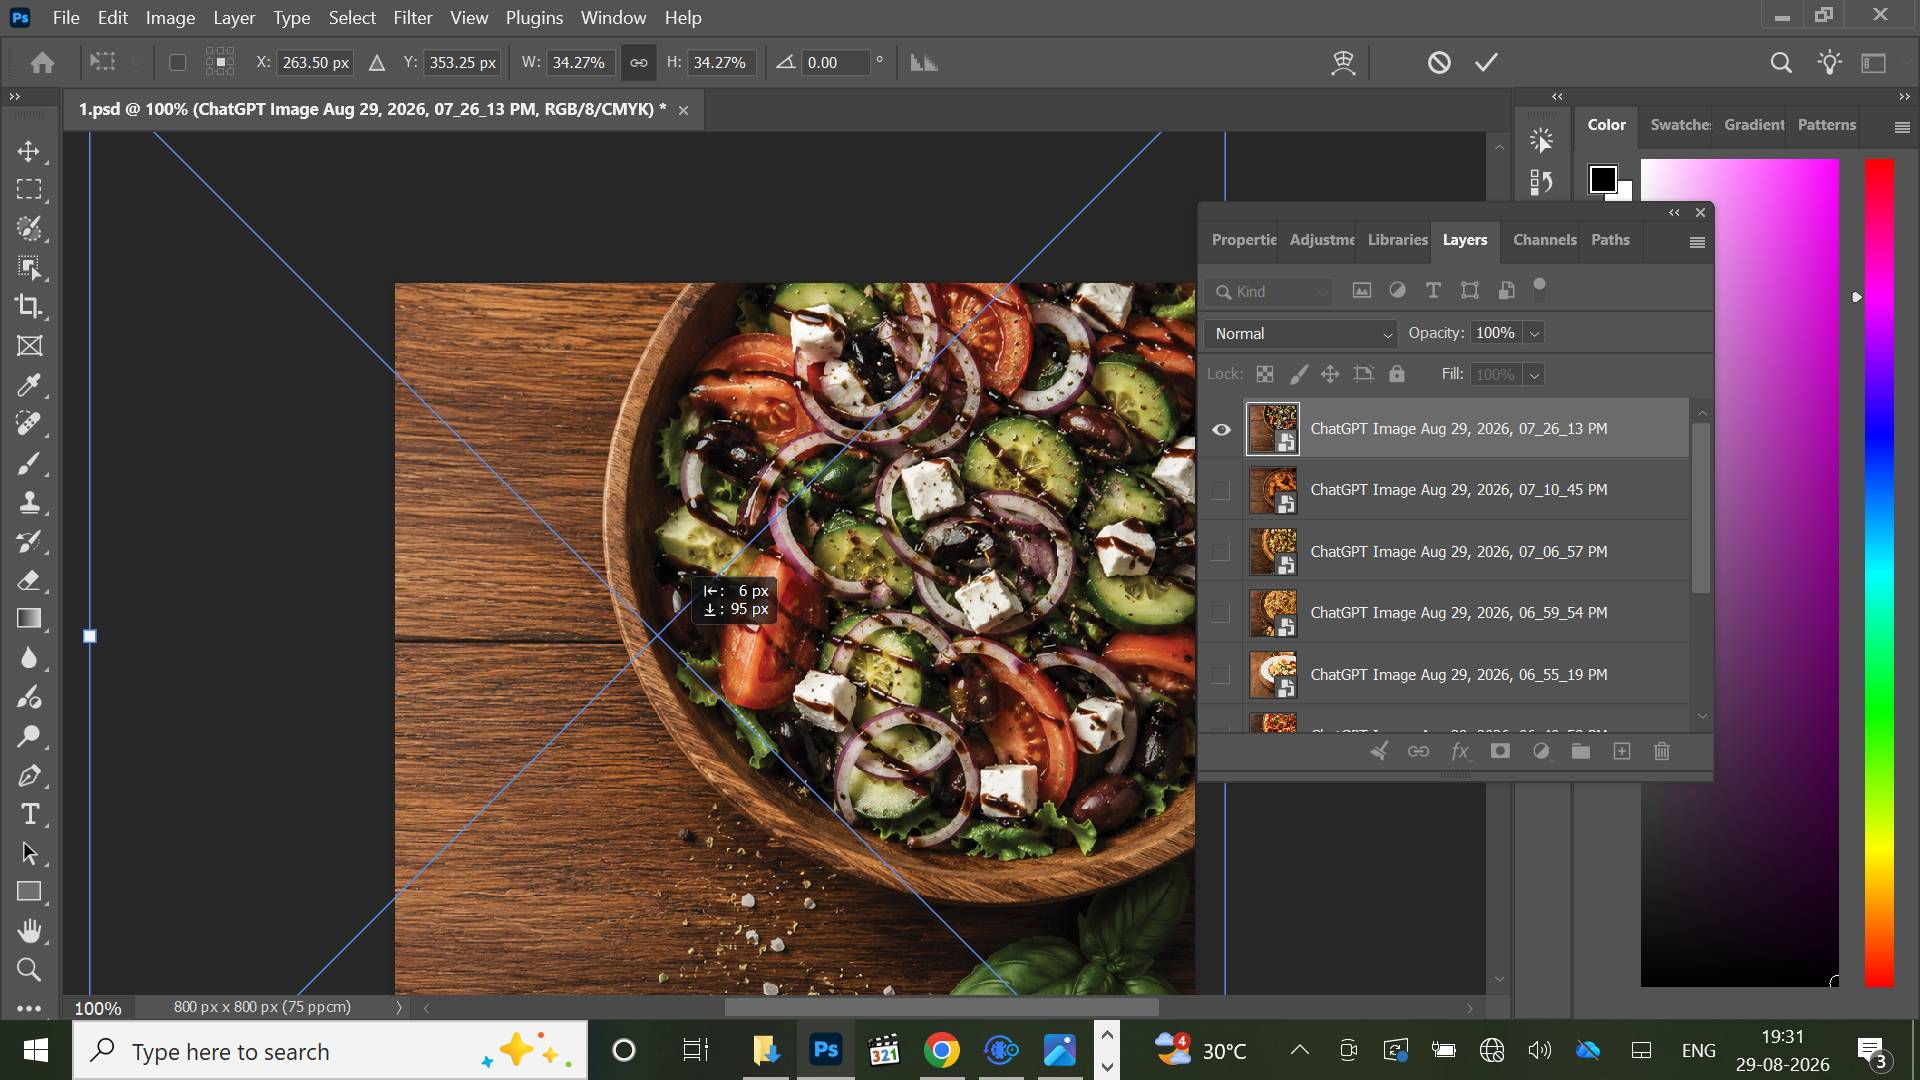Switch to the Channels tab
This screenshot has height=1080, width=1920.
click(1544, 240)
